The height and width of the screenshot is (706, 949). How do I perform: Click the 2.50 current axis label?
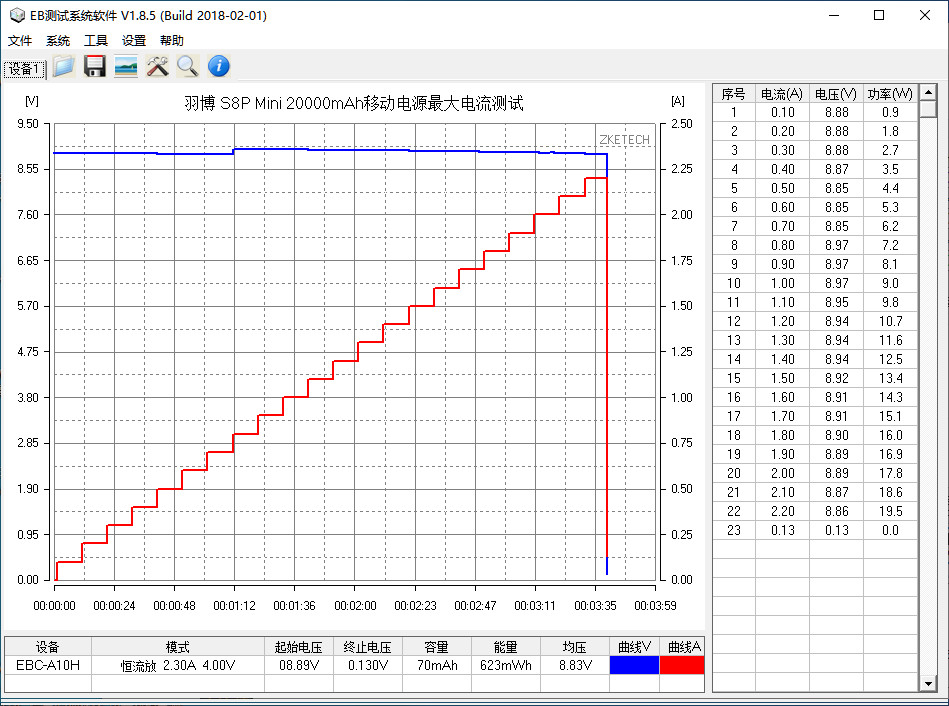681,124
